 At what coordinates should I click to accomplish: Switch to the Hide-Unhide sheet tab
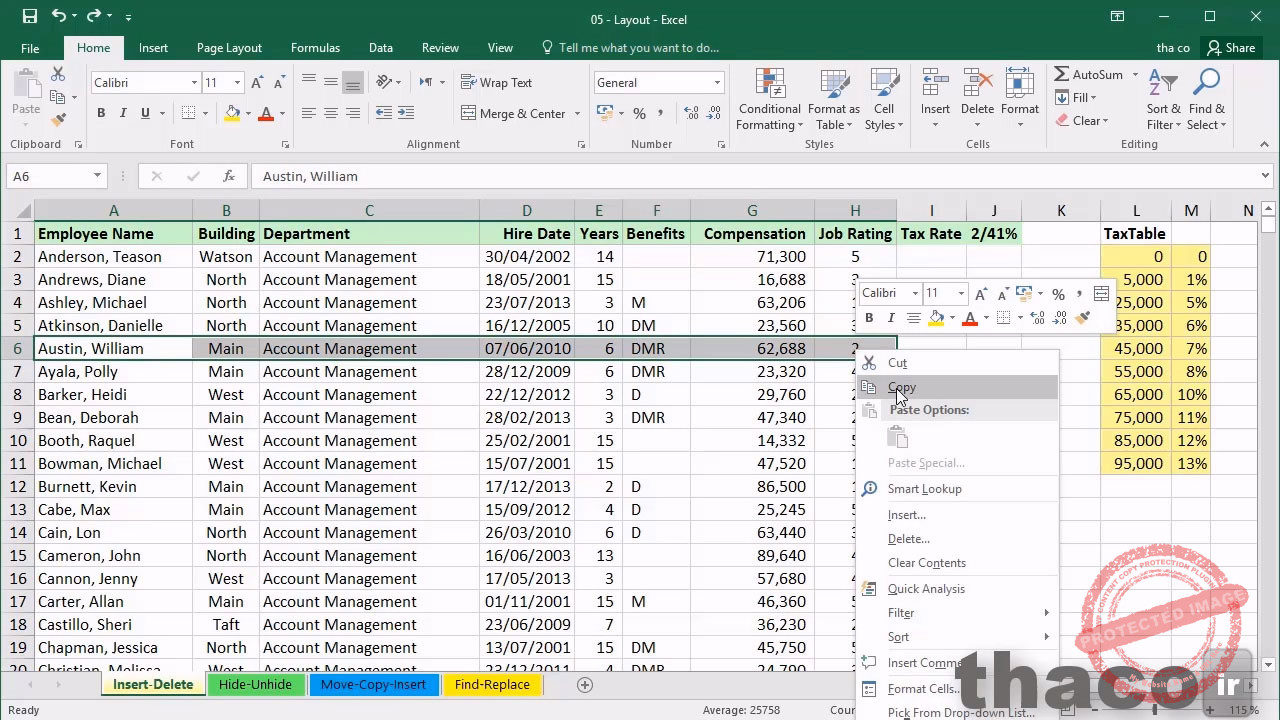point(255,685)
